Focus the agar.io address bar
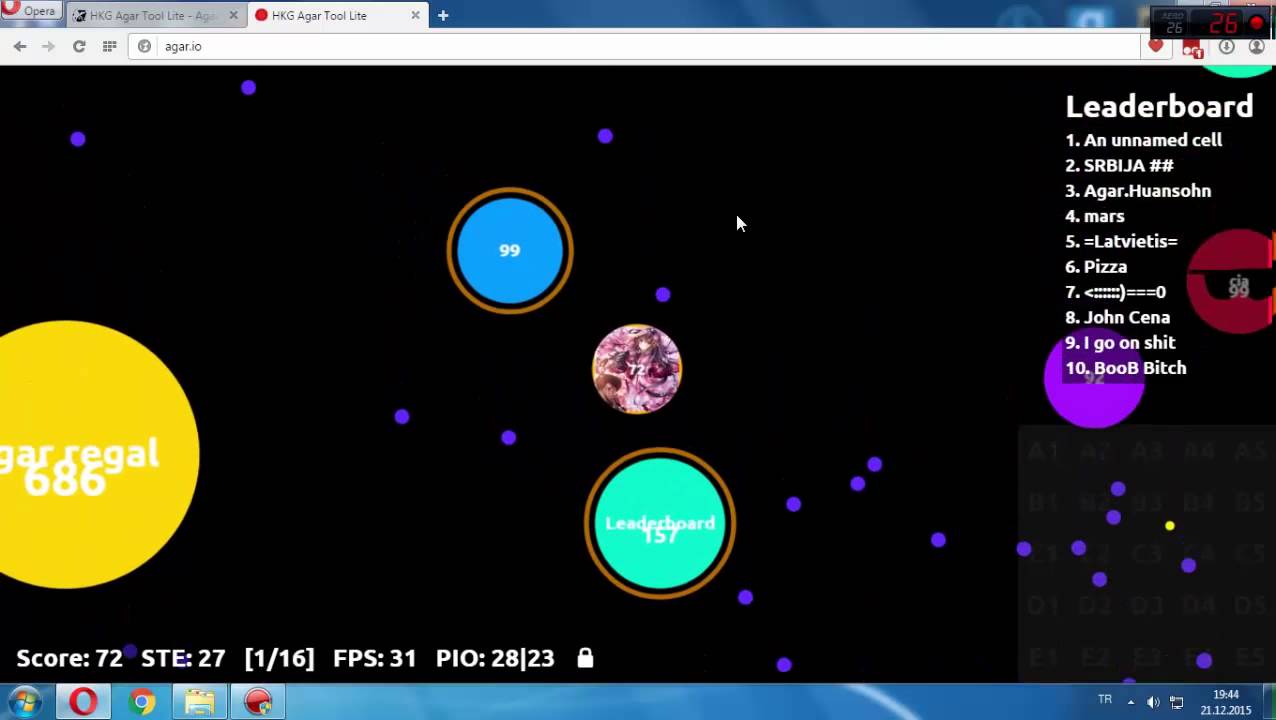Image resolution: width=1276 pixels, height=720 pixels. [x=634, y=46]
